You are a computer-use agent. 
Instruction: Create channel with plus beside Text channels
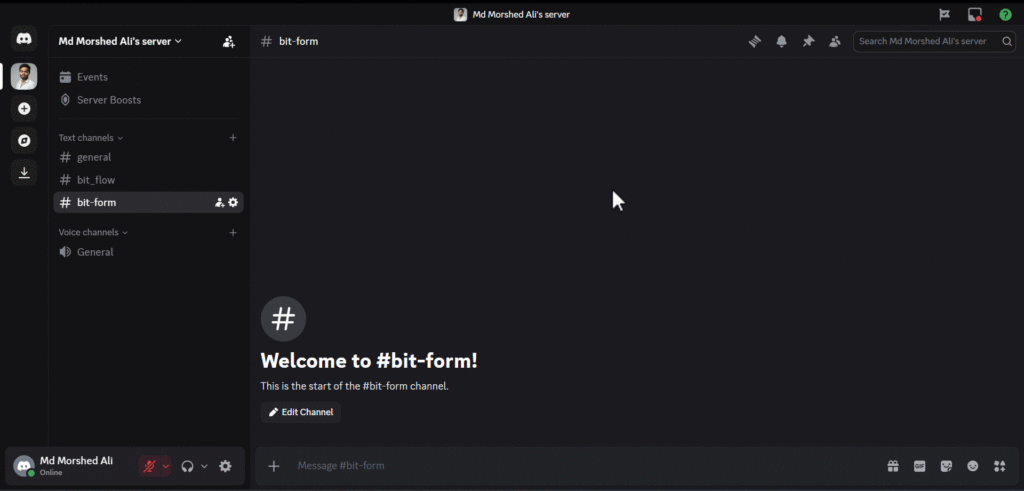(232, 138)
